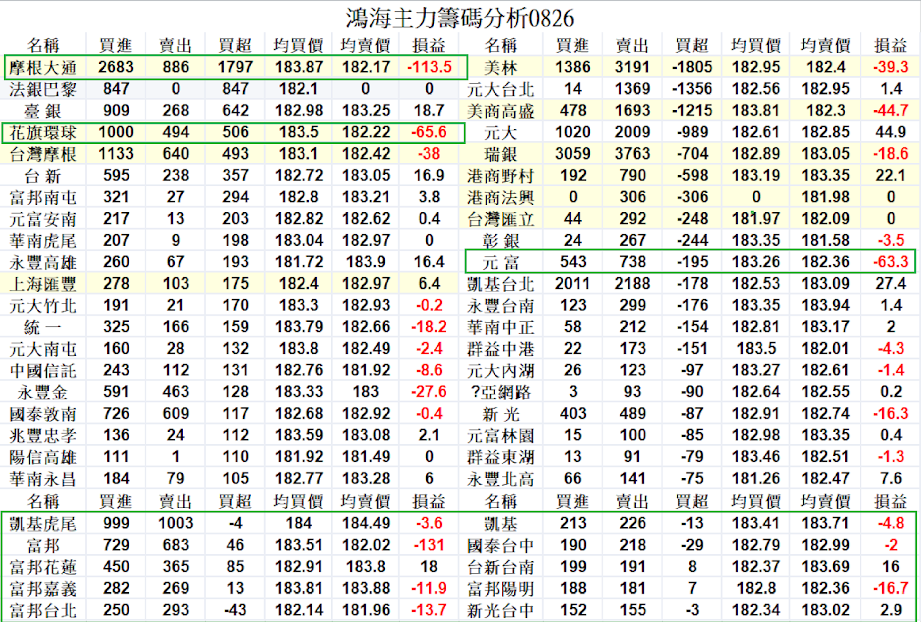Select 摩根大通's loss value -113.5

(x=429, y=67)
